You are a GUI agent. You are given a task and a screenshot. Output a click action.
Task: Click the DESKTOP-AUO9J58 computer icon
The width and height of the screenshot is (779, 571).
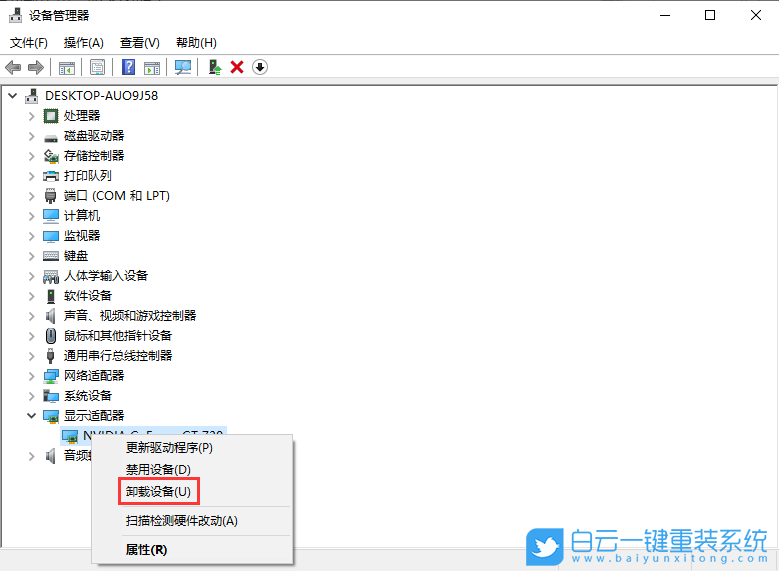[32, 95]
